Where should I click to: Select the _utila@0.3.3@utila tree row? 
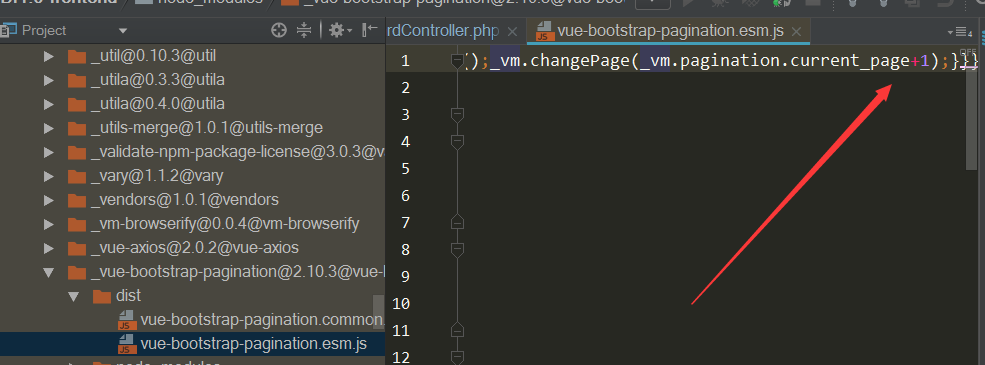pyautogui.click(x=192, y=80)
